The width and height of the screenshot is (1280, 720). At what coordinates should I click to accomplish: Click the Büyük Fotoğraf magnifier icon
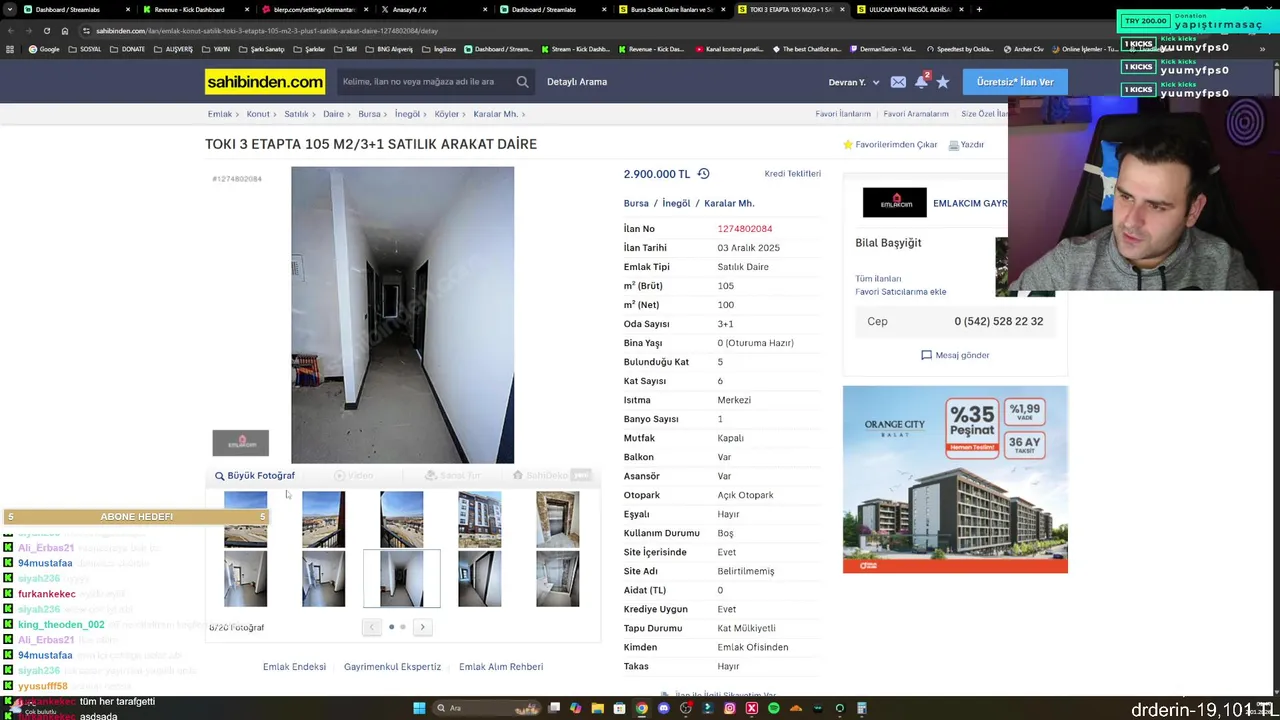(219, 476)
